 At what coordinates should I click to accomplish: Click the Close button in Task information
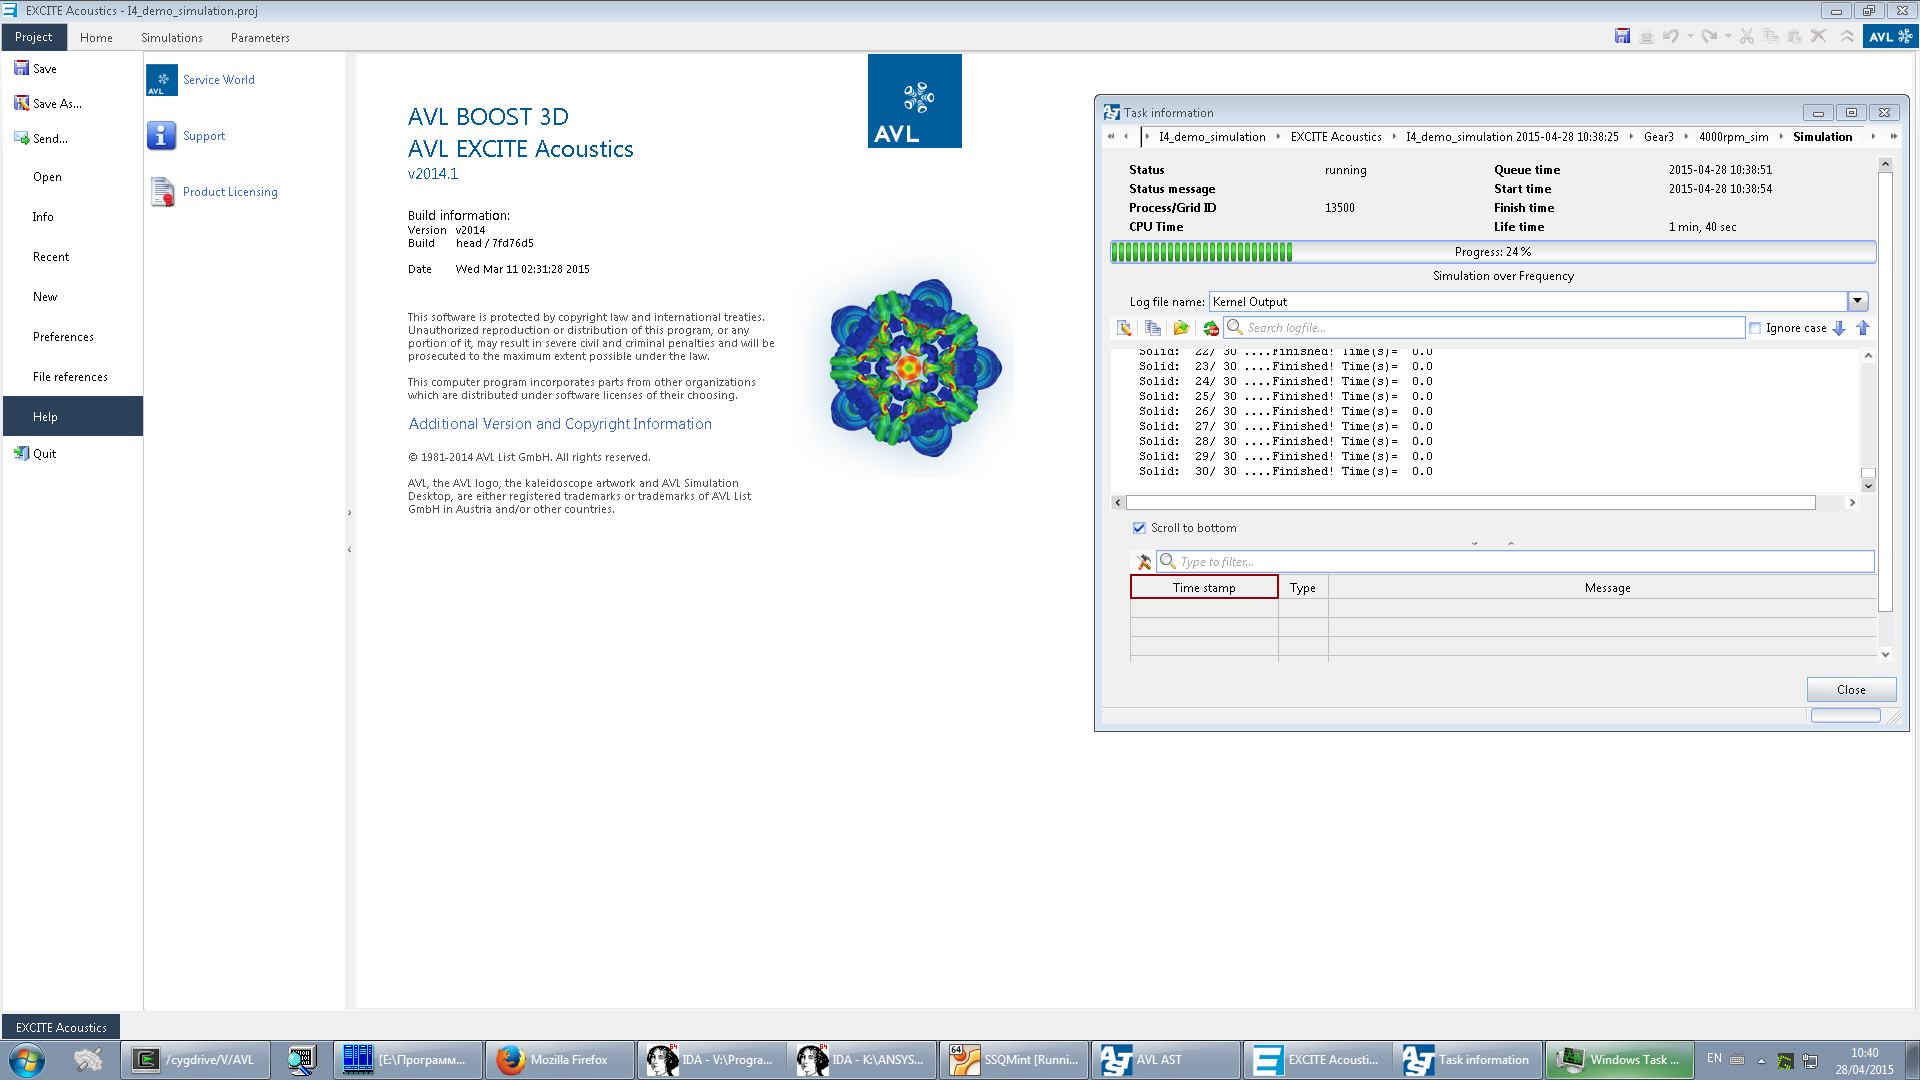click(1851, 690)
